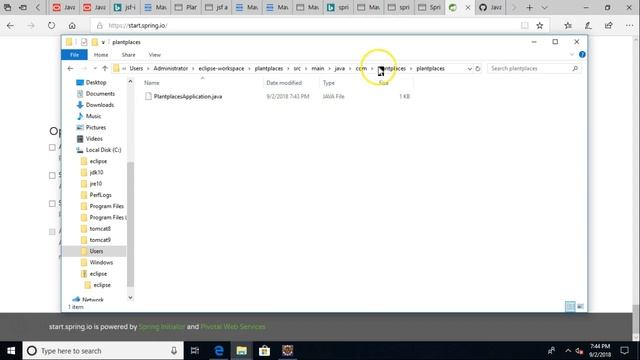The height and width of the screenshot is (360, 640).
Task: Switch to details view in Explorer
Action: point(570,306)
